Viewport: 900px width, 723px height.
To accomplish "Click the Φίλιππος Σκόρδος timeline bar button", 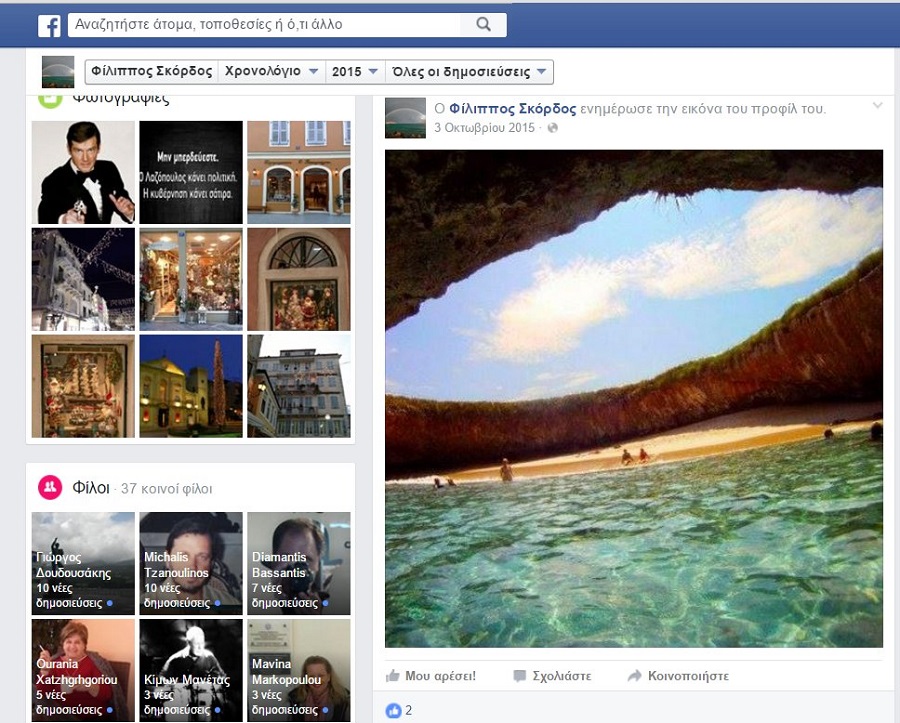I will (151, 72).
